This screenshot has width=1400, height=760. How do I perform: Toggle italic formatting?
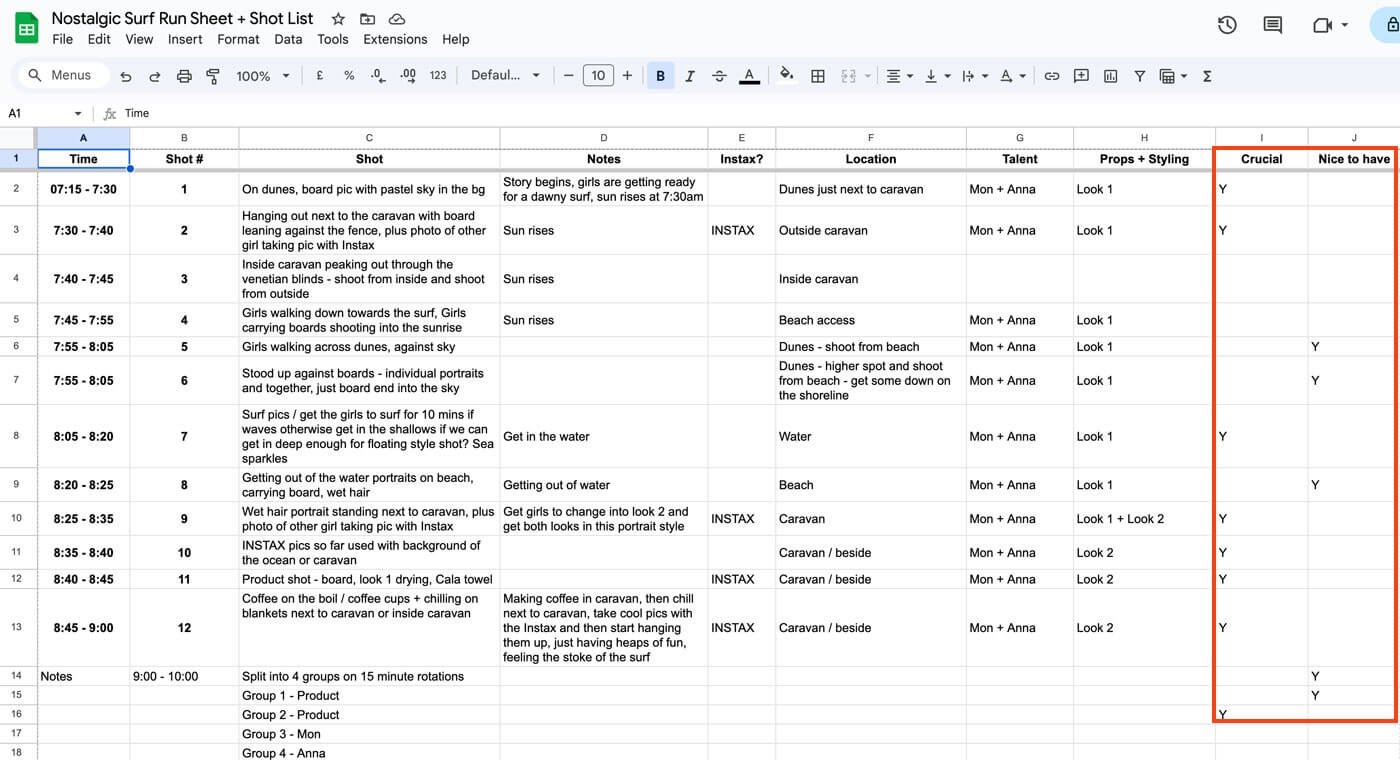[689, 75]
